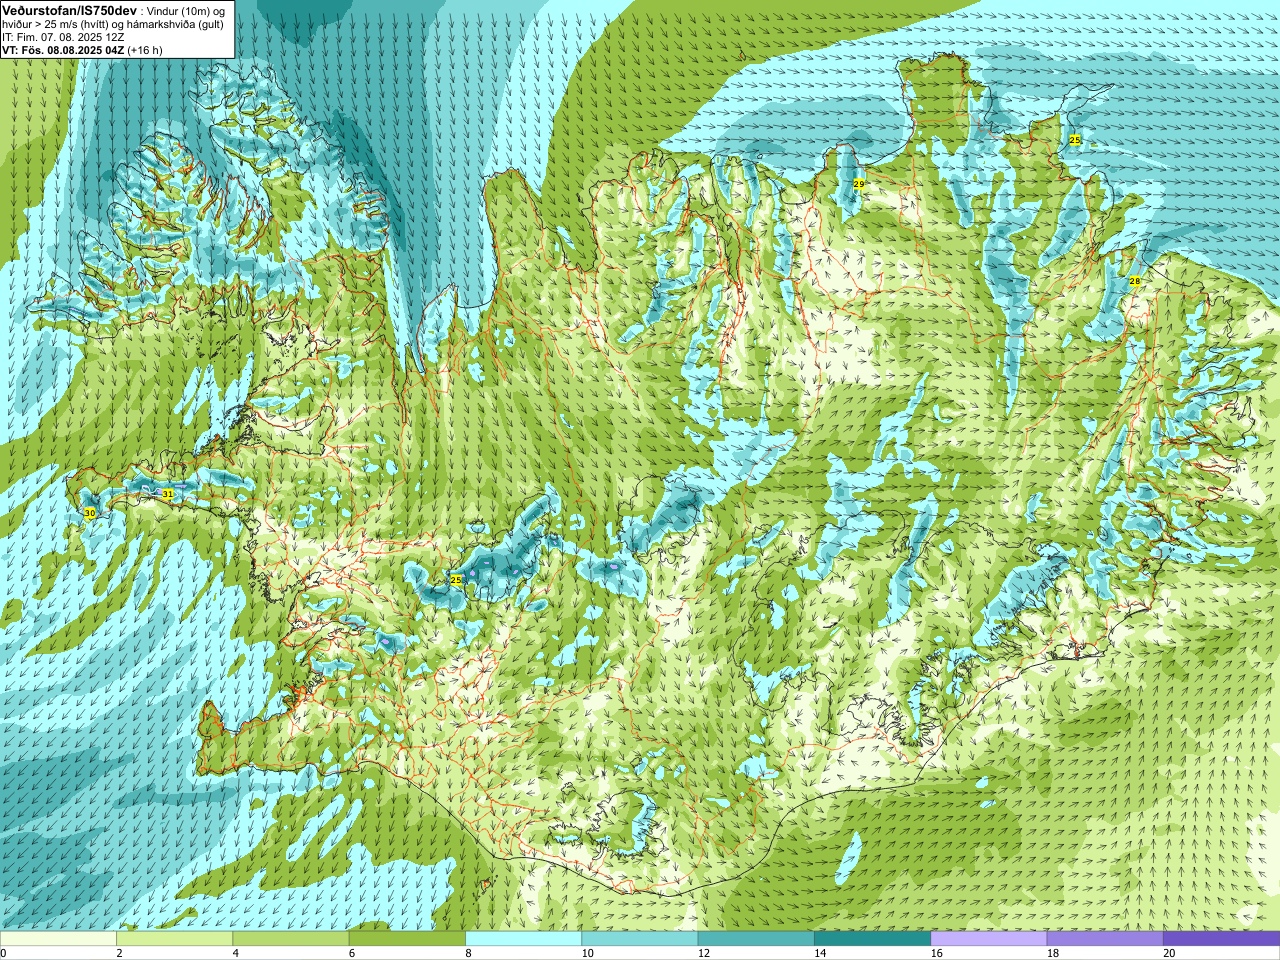Select the 6–8 m/s olive green legend swatch
This screenshot has width=1280, height=960.
[407, 939]
